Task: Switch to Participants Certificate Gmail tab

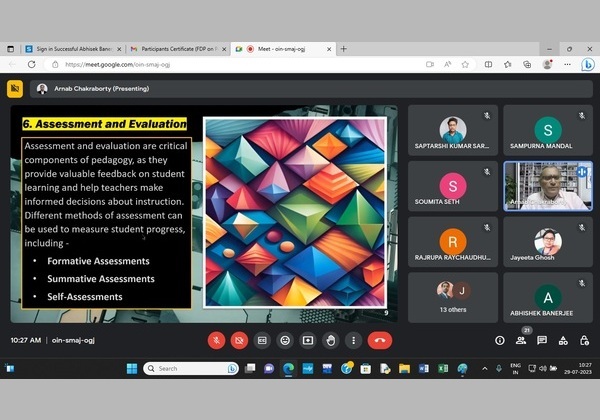Action: point(175,48)
